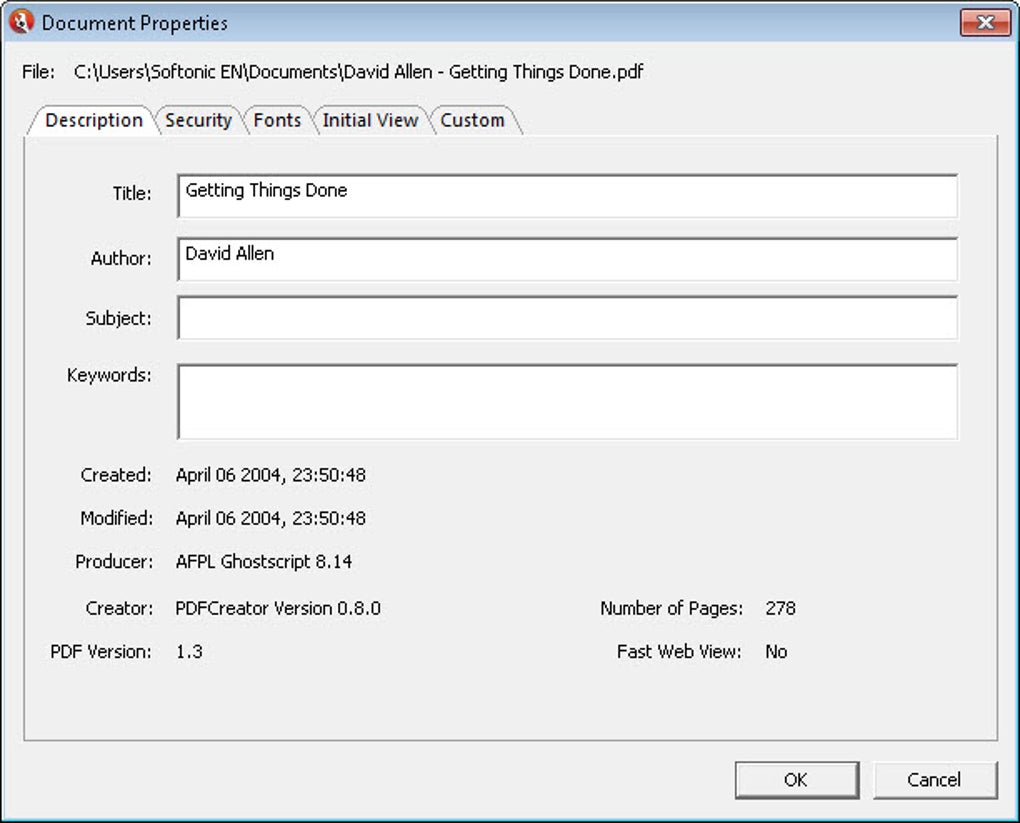Image resolution: width=1020 pixels, height=823 pixels.
Task: Click the file path text
Action: click(x=358, y=72)
